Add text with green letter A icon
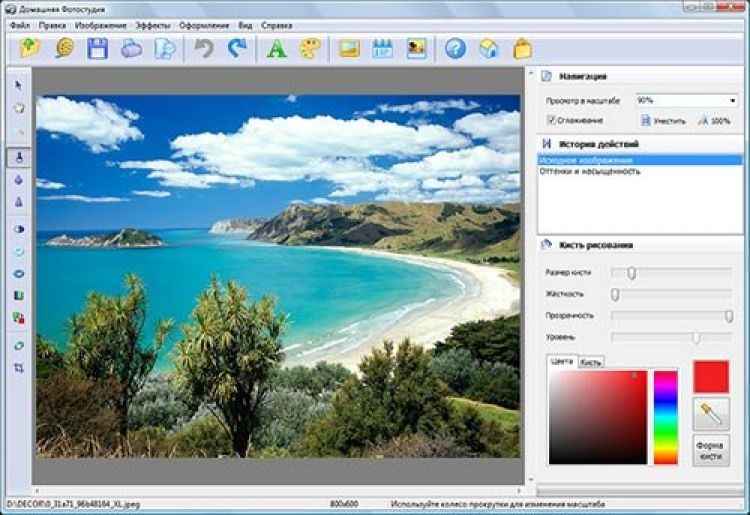Screen dimensions: 750x515 (x=276, y=48)
